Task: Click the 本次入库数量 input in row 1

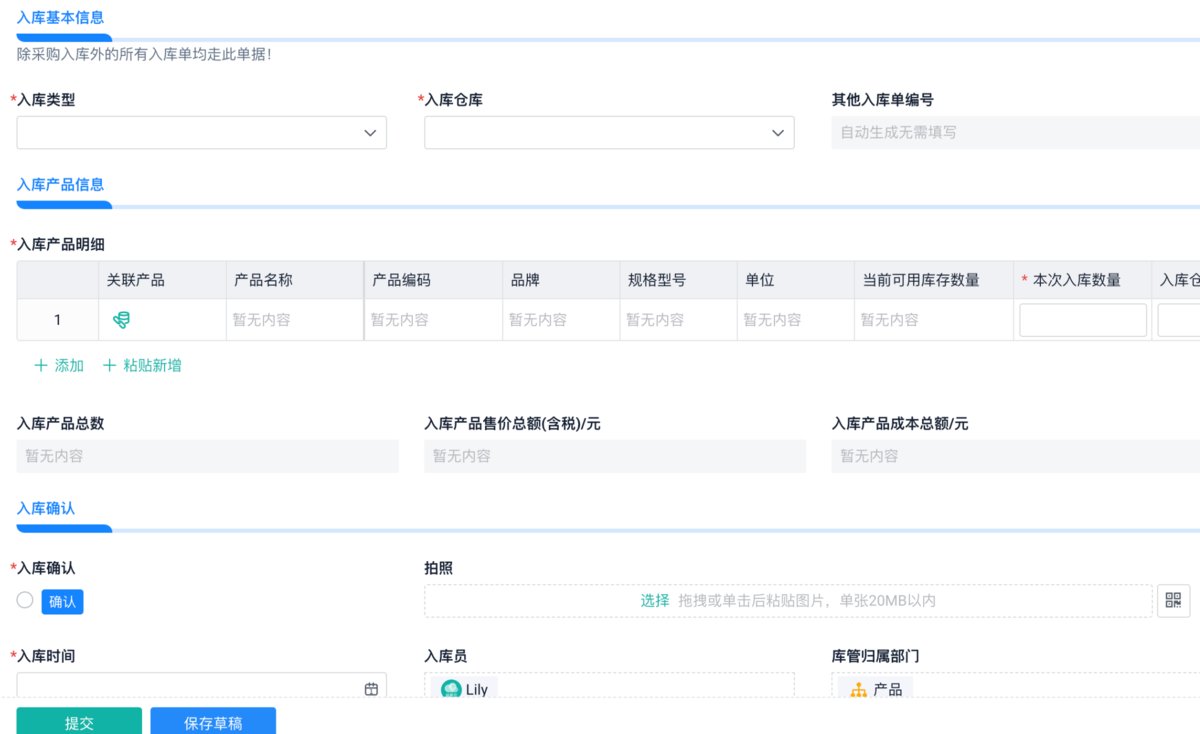Action: pos(1082,320)
